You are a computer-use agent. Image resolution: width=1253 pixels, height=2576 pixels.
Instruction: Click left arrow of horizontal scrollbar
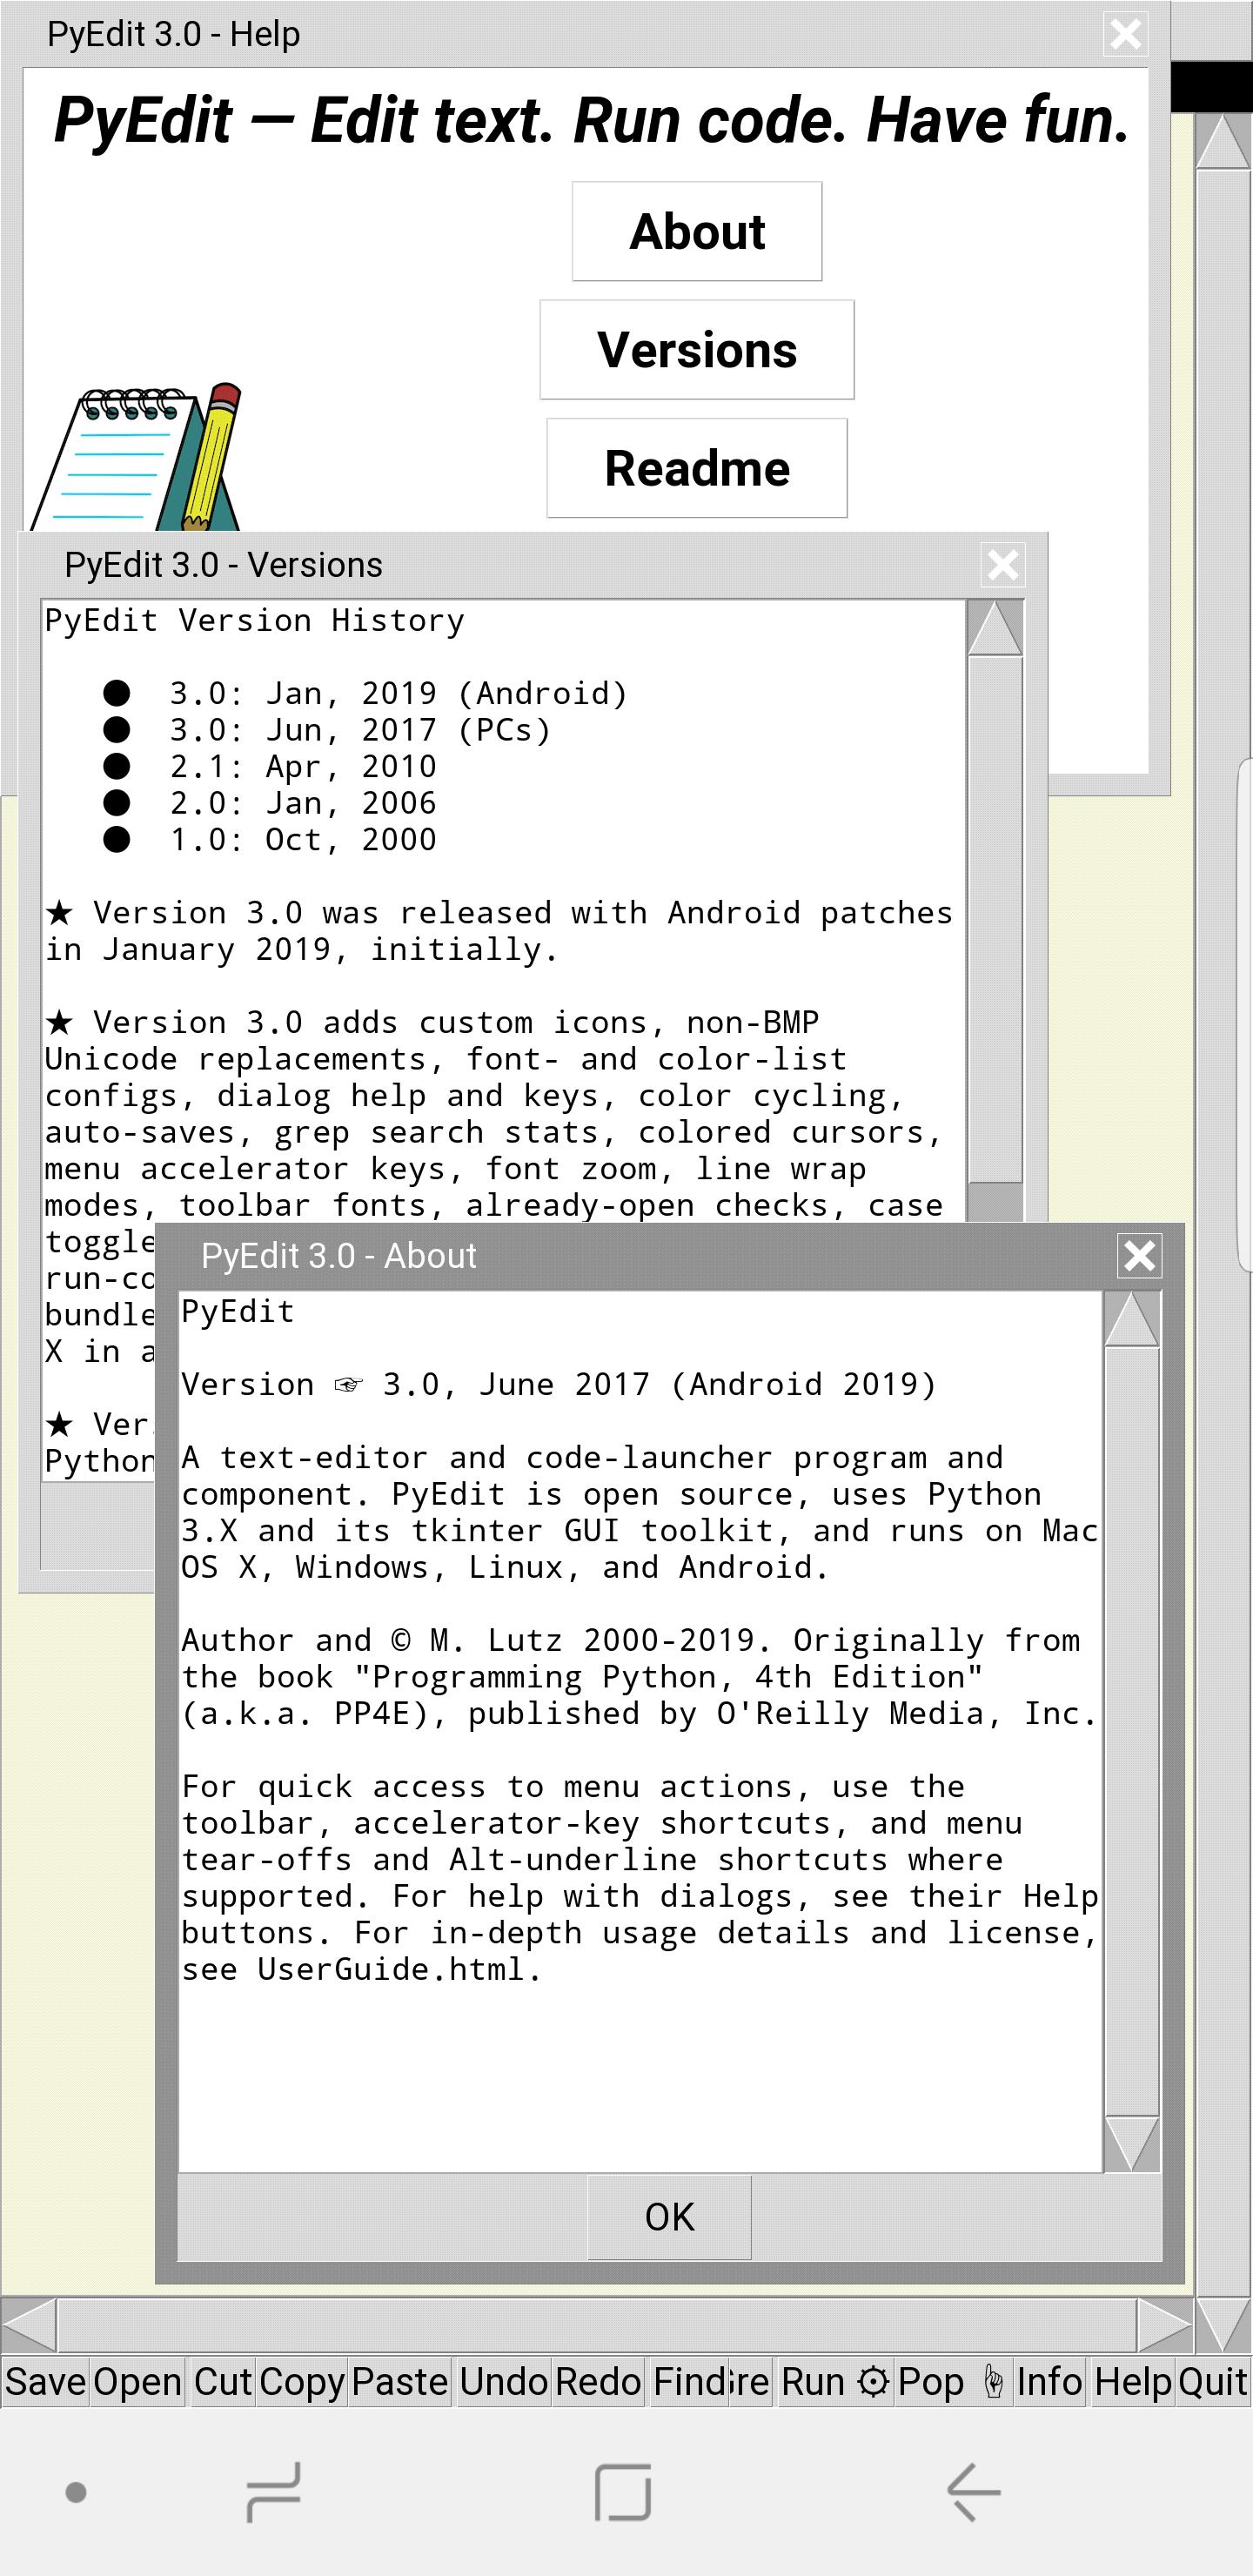click(29, 2325)
